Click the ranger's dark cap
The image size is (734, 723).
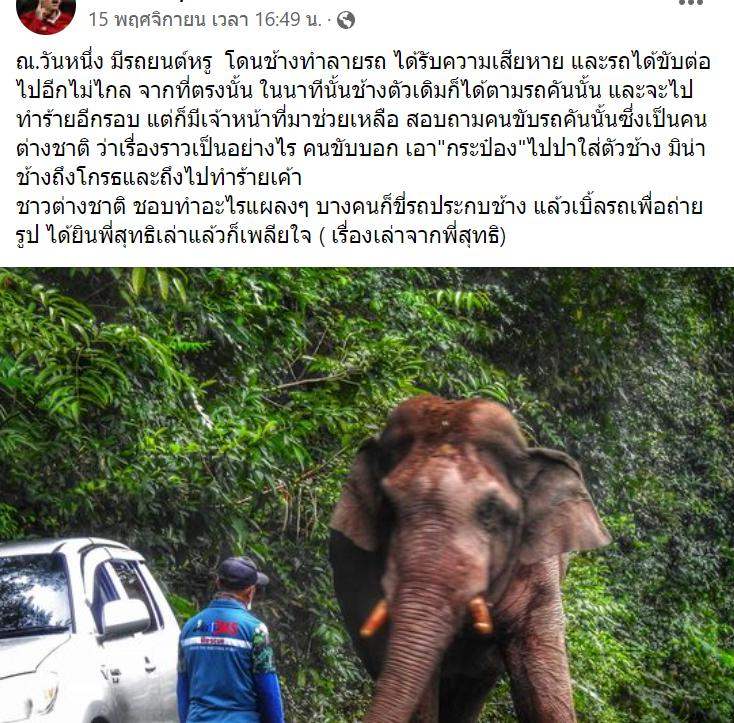pyautogui.click(x=242, y=572)
